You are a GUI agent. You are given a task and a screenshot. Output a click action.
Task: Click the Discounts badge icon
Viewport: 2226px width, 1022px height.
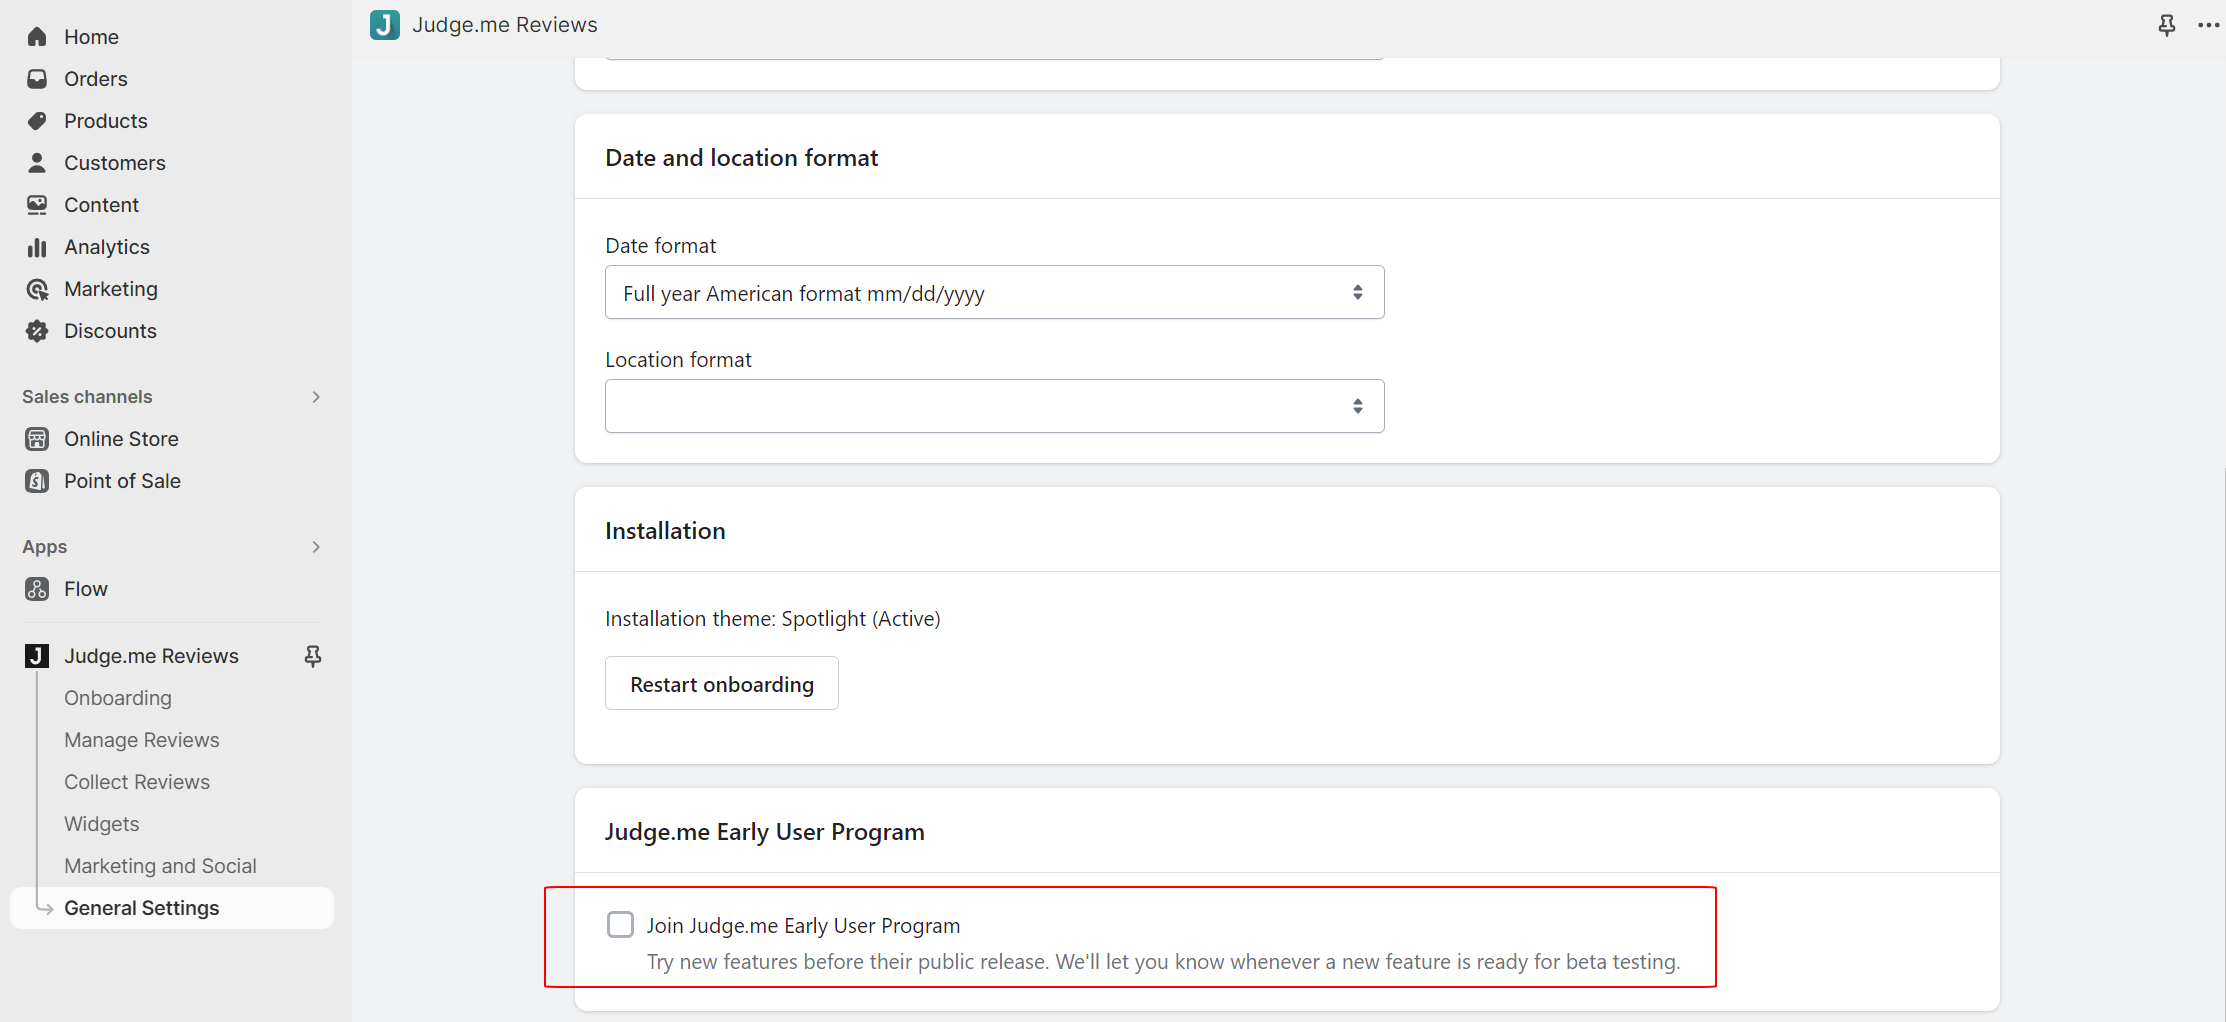pos(37,331)
